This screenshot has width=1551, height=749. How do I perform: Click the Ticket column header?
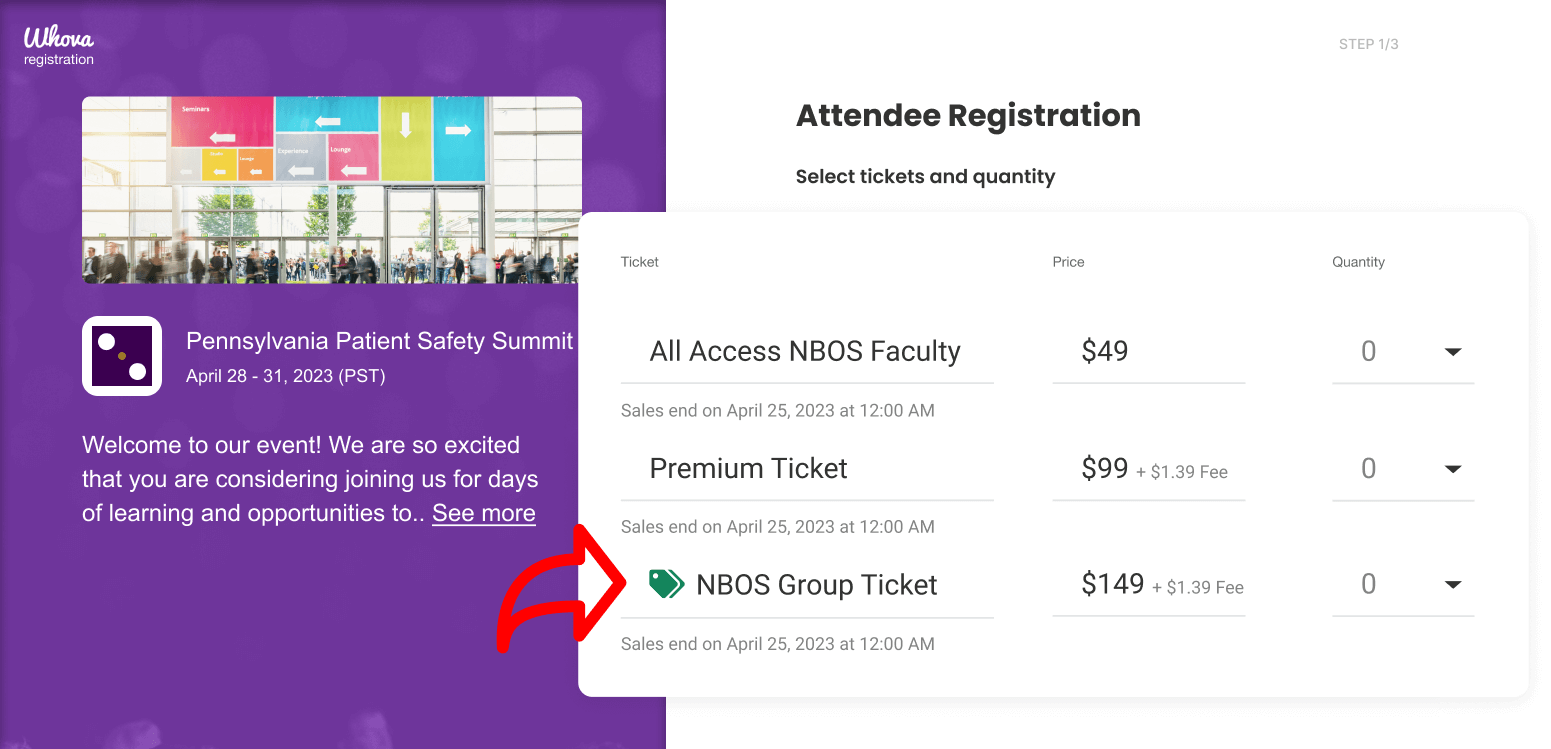click(x=640, y=262)
